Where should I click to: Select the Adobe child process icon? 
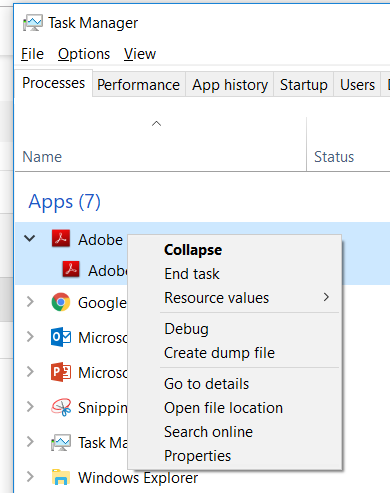[x=71, y=269]
